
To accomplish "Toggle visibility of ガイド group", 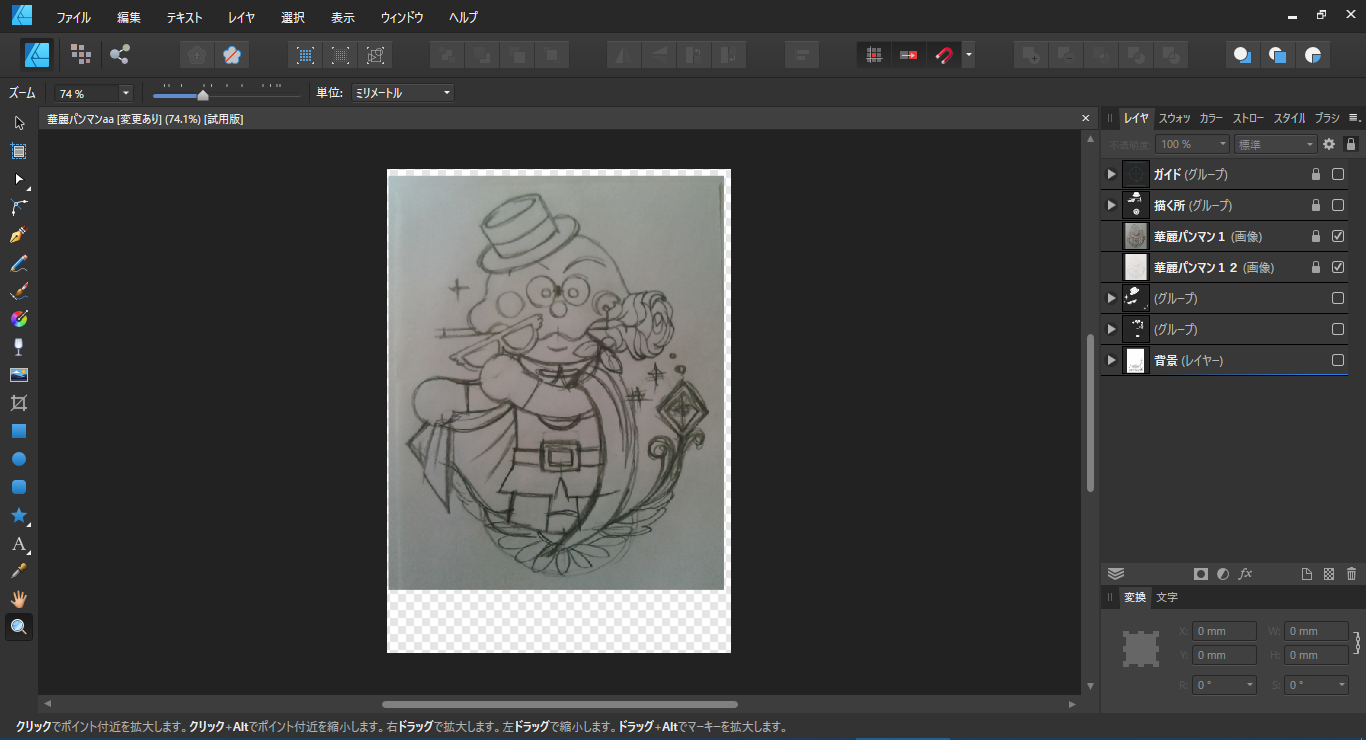I will click(1338, 174).
